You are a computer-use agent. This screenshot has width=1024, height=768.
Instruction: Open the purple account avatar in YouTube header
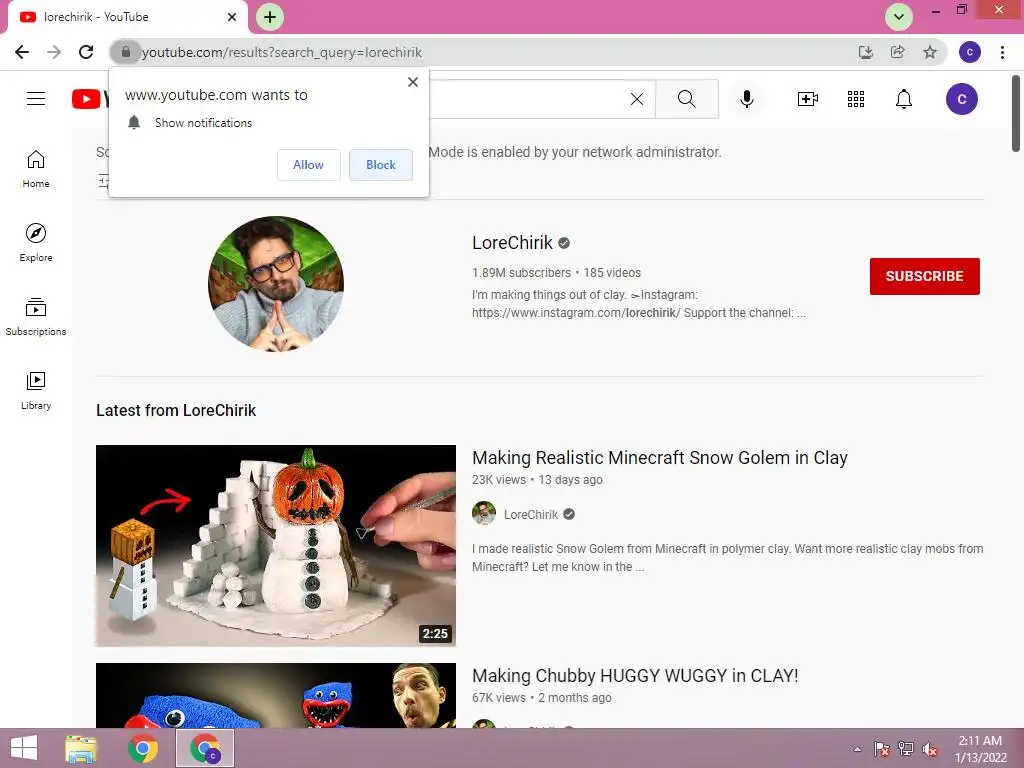click(961, 99)
